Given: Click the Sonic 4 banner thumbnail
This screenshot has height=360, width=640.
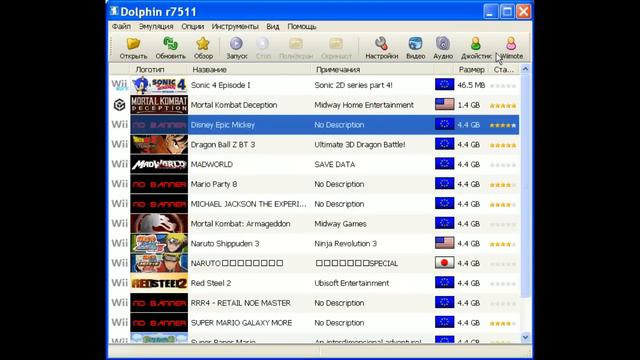Looking at the screenshot, I should point(159,85).
